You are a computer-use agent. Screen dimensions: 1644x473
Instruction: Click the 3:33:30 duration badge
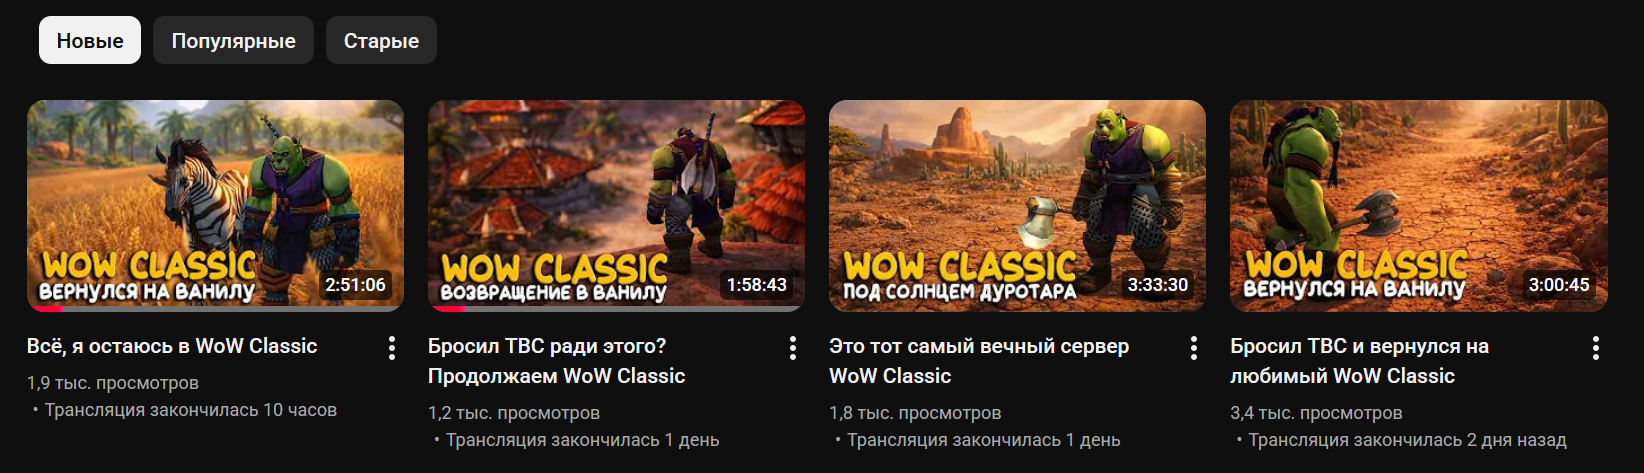coord(1158,285)
